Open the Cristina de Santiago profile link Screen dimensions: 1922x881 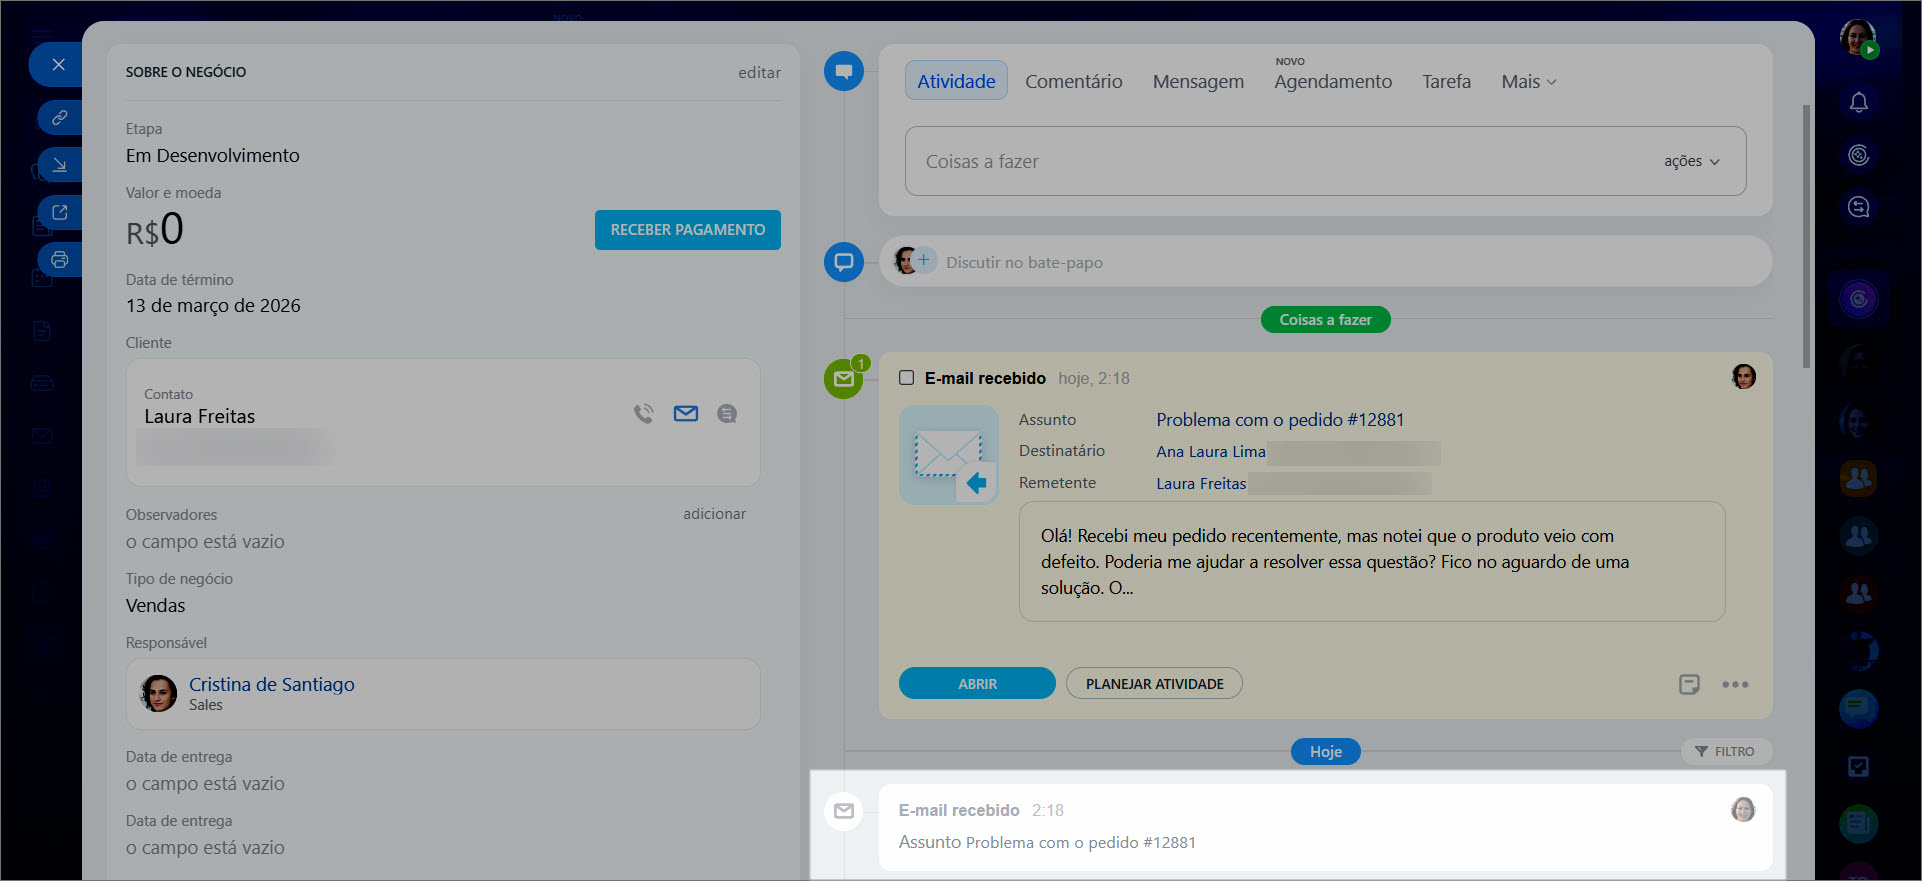271,684
